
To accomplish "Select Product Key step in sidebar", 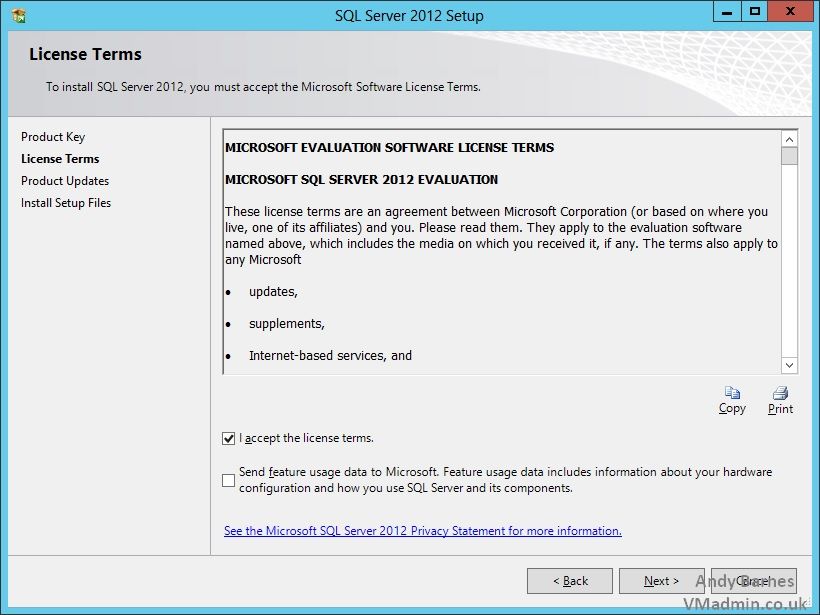I will tap(53, 137).
